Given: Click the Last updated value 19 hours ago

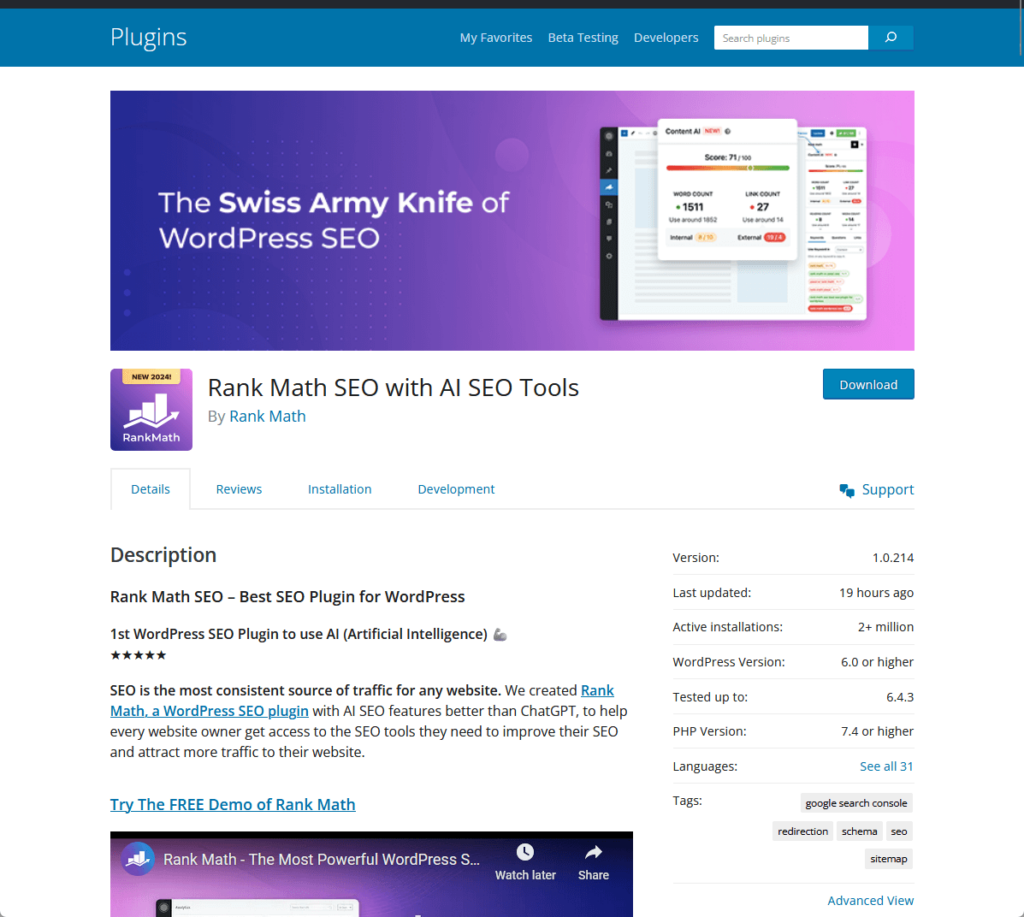Looking at the screenshot, I should (x=876, y=592).
